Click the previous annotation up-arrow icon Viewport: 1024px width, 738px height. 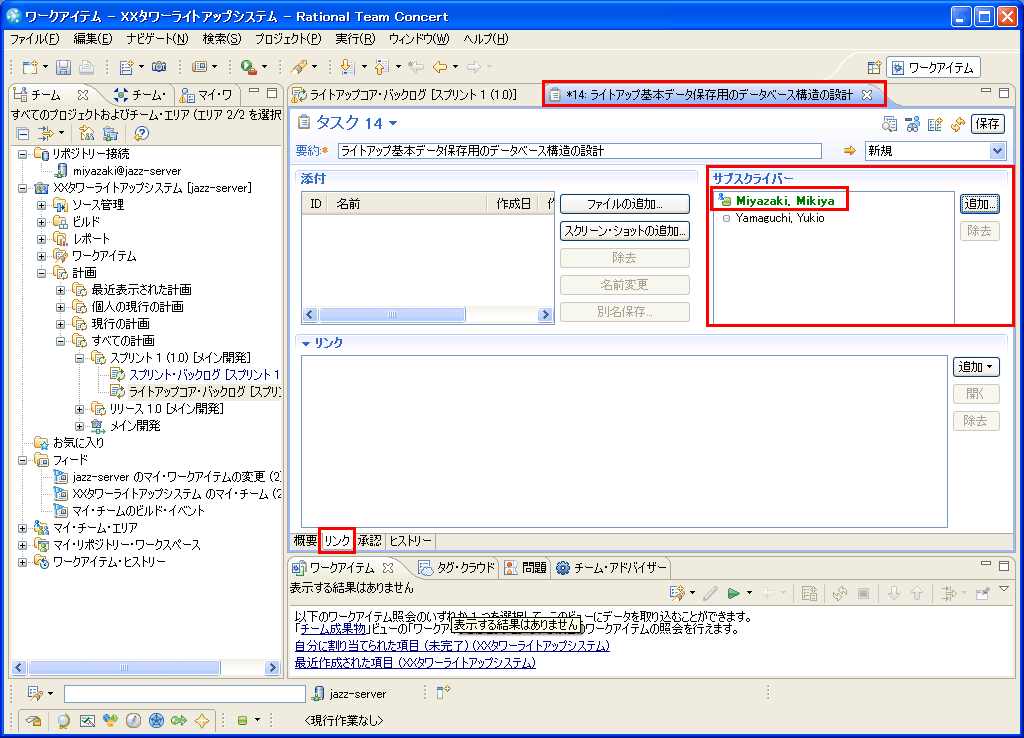click(382, 67)
